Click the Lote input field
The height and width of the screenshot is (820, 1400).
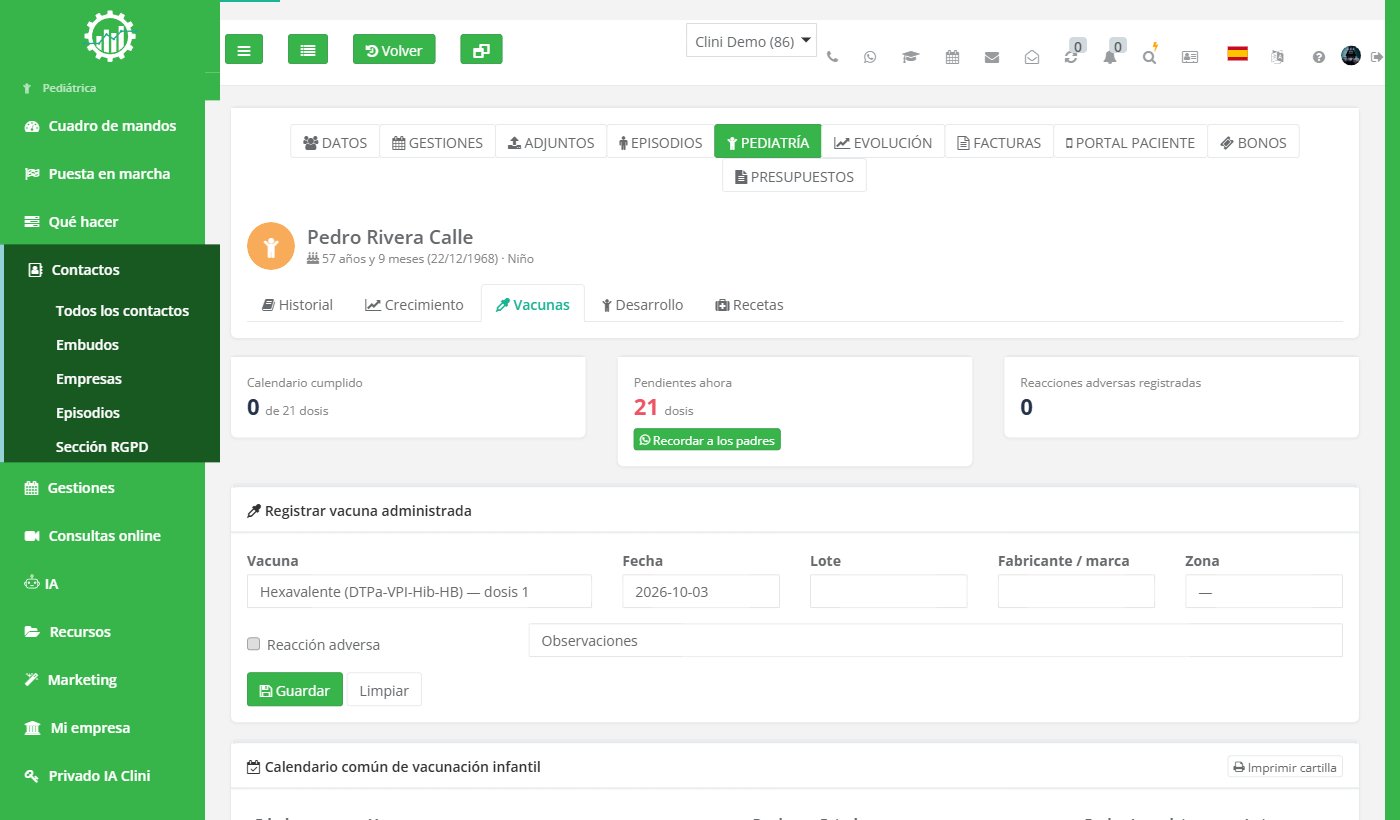[889, 591]
